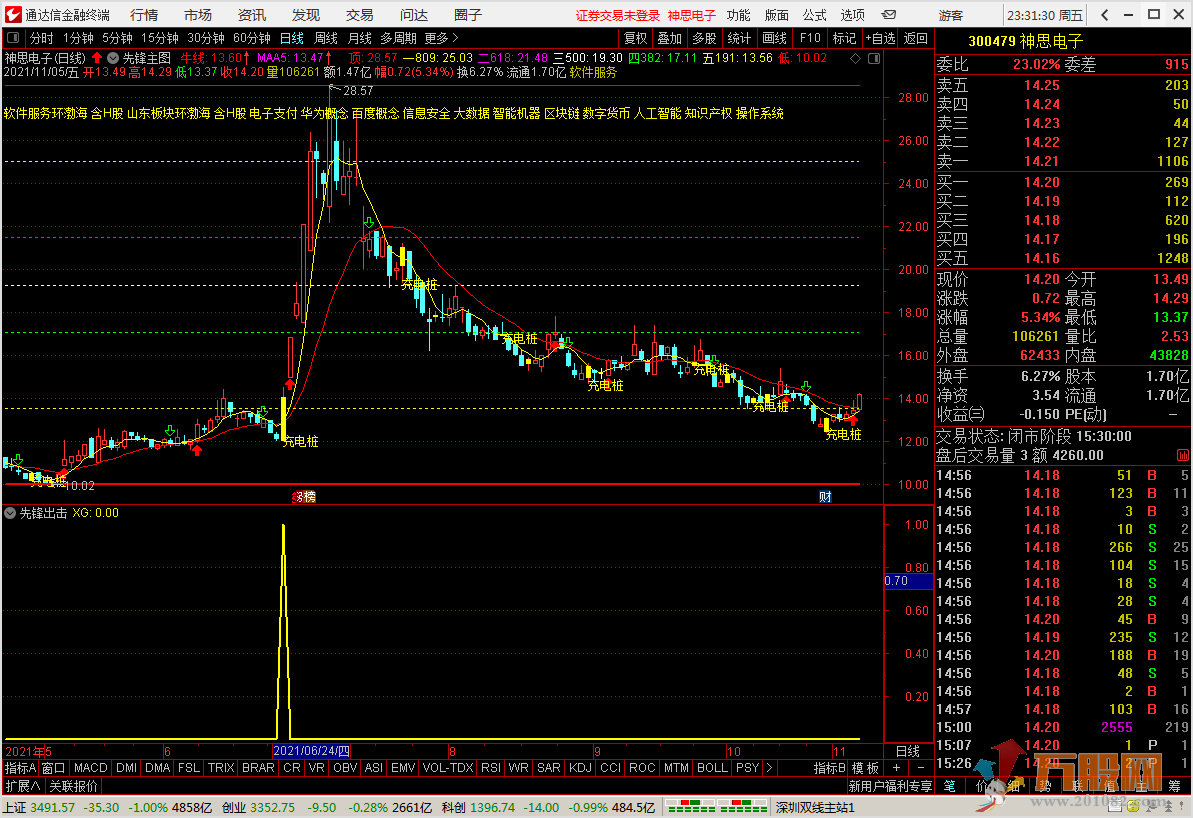
Task: Navigate back with the left arrow
Action: point(1106,14)
